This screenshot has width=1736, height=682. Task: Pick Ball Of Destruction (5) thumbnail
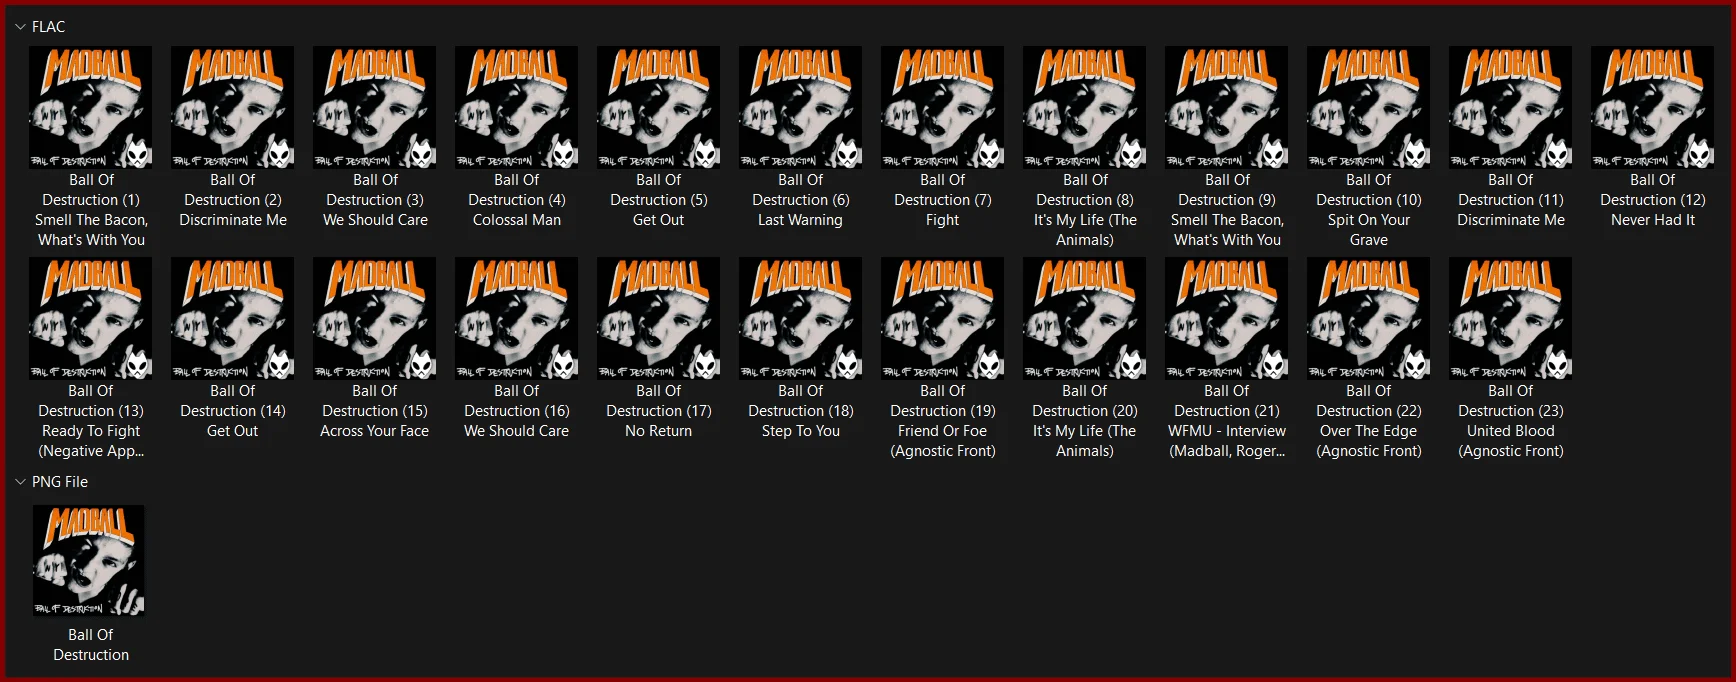coord(659,107)
